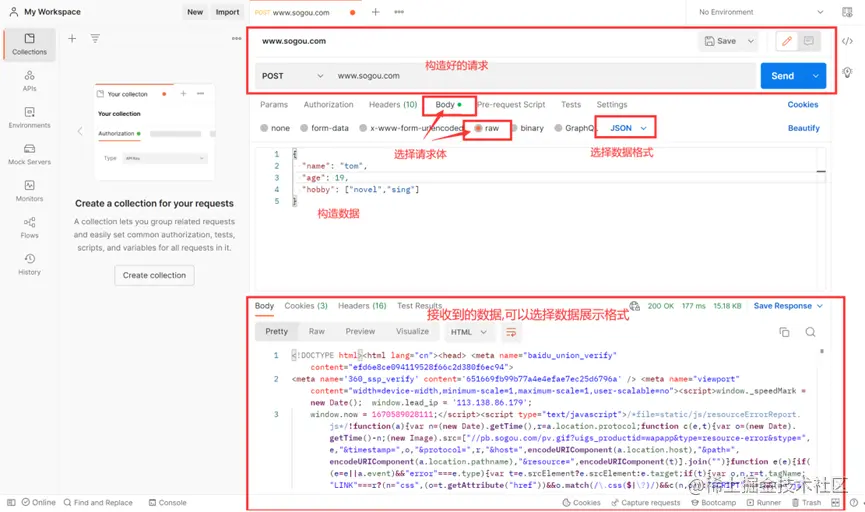The image size is (865, 512).
Task: Open the JSON format dropdown
Action: tap(628, 128)
